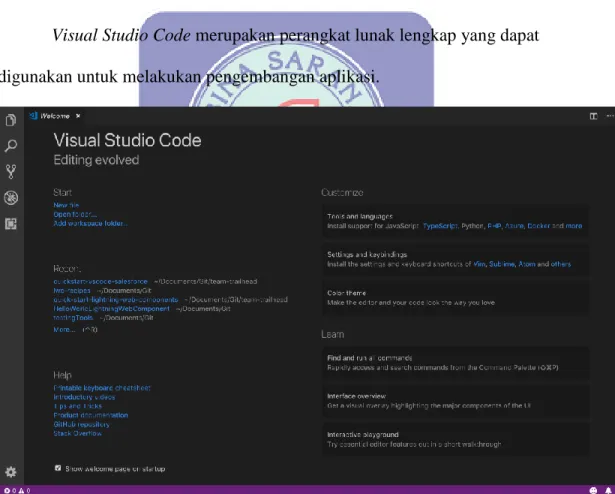The height and width of the screenshot is (494, 615).
Task: Click the notifications bell in status bar
Action: coord(609,490)
